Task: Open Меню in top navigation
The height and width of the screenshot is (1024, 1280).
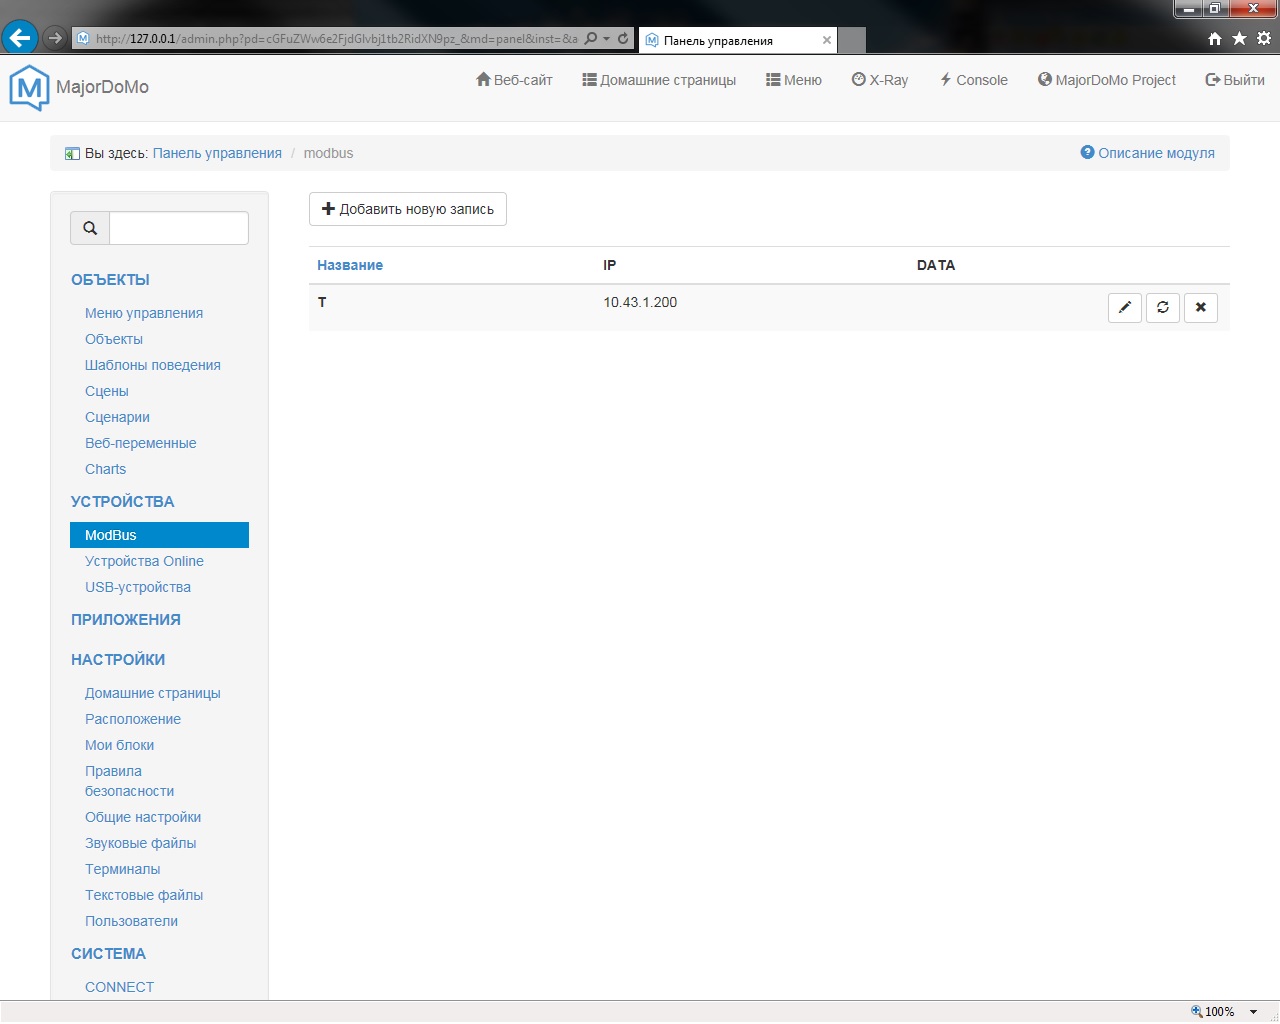Action: (x=794, y=80)
